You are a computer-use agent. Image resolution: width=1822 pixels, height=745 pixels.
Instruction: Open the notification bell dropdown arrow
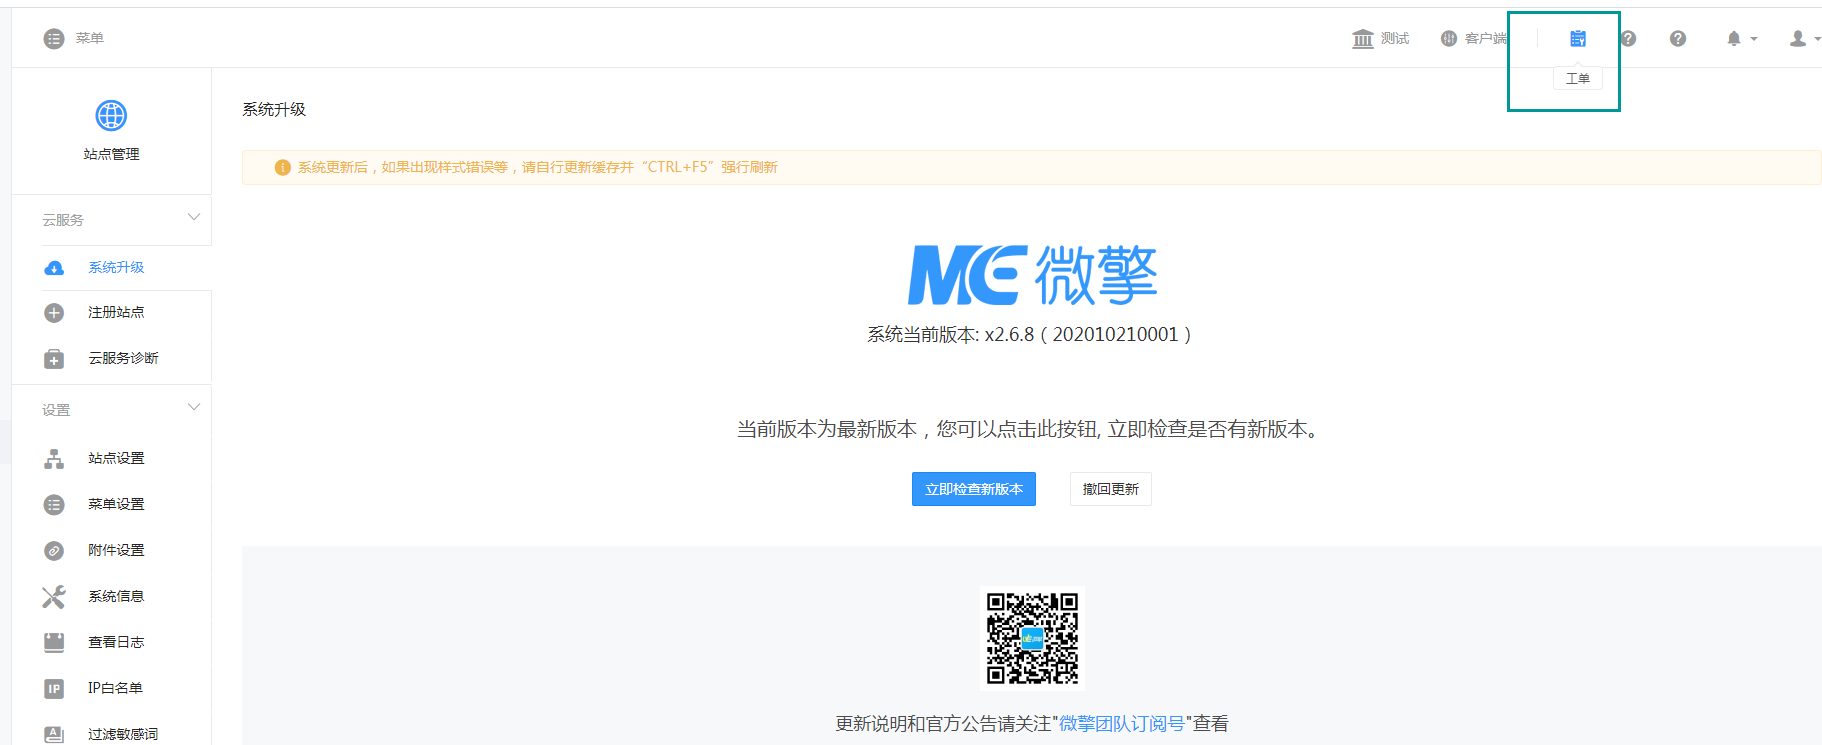coord(1754,39)
